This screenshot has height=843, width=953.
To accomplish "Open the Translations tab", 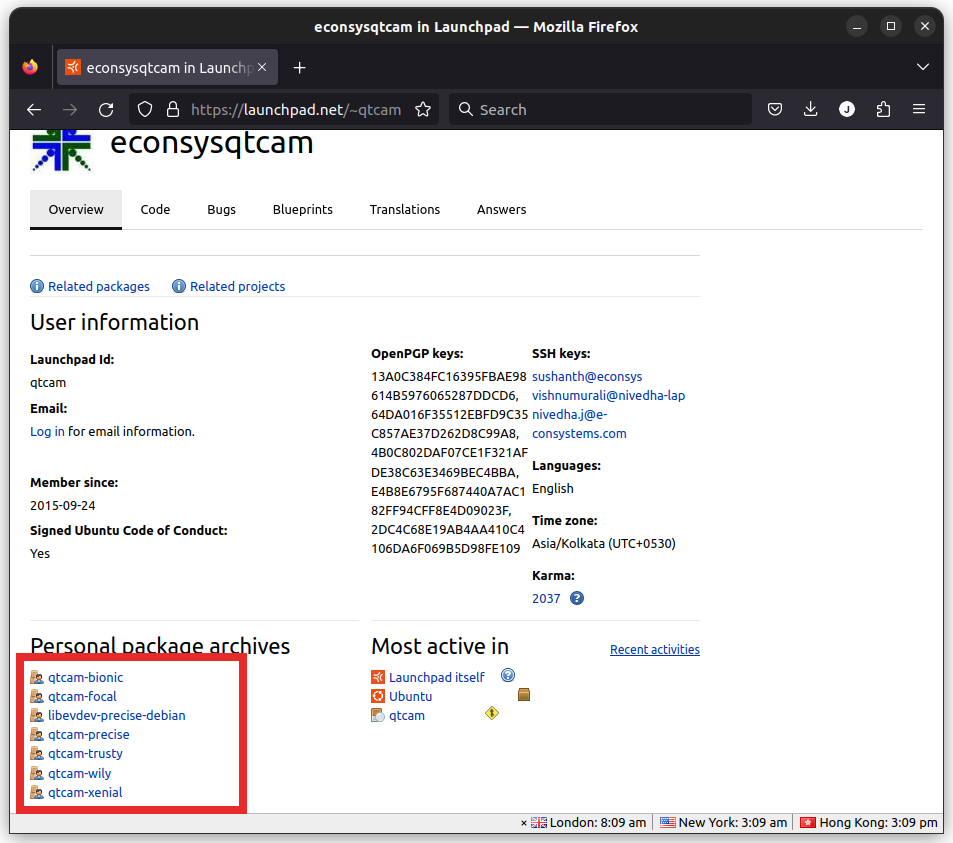I will coord(405,210).
